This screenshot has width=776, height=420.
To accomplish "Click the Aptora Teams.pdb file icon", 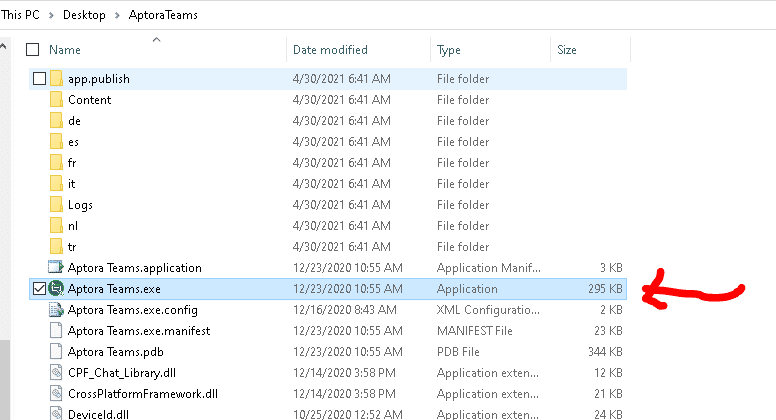I will [x=56, y=352].
